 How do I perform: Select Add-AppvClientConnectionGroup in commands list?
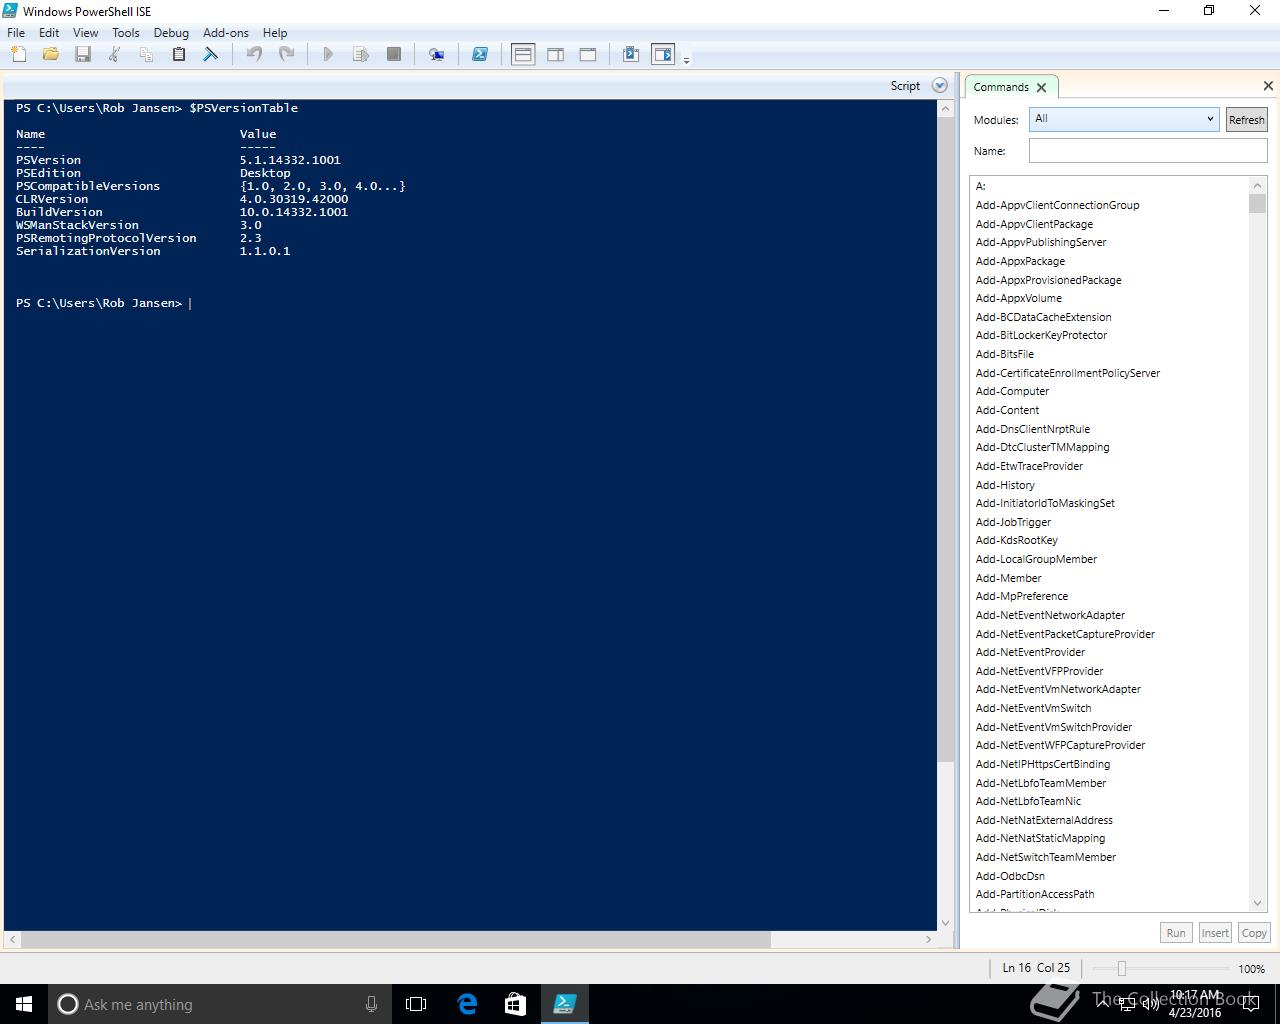pyautogui.click(x=1057, y=205)
